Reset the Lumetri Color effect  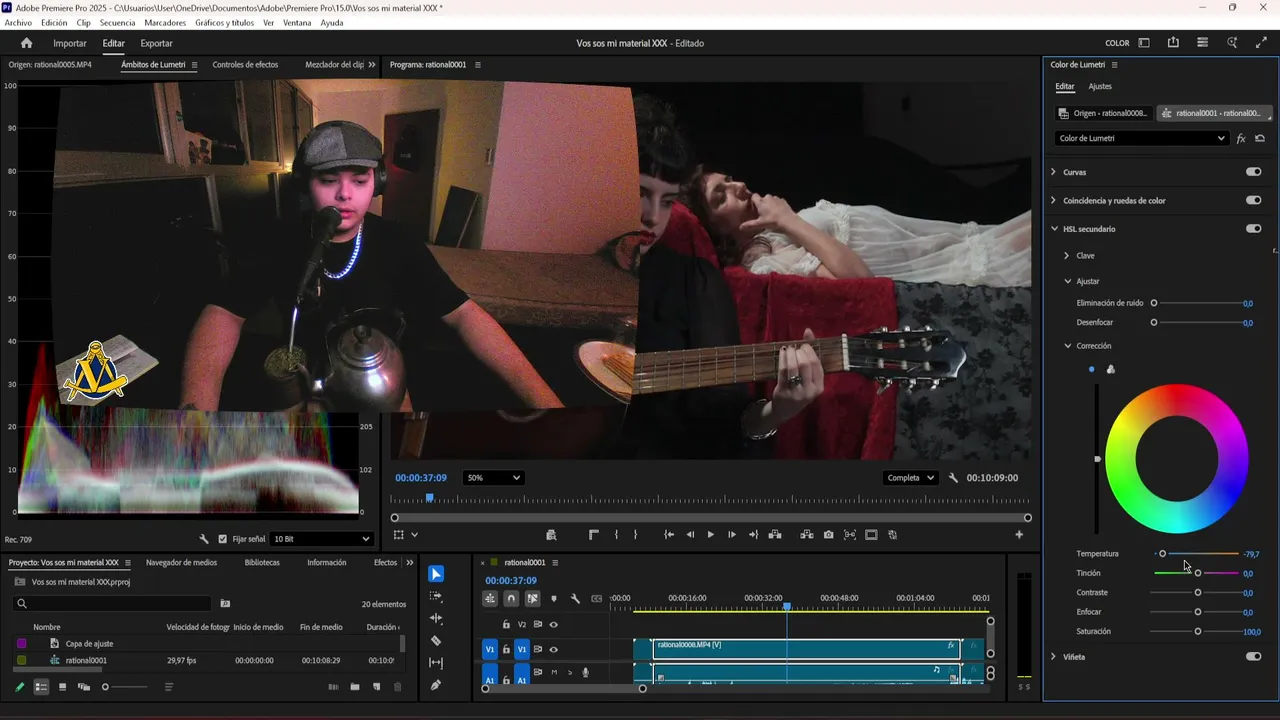click(x=1260, y=138)
